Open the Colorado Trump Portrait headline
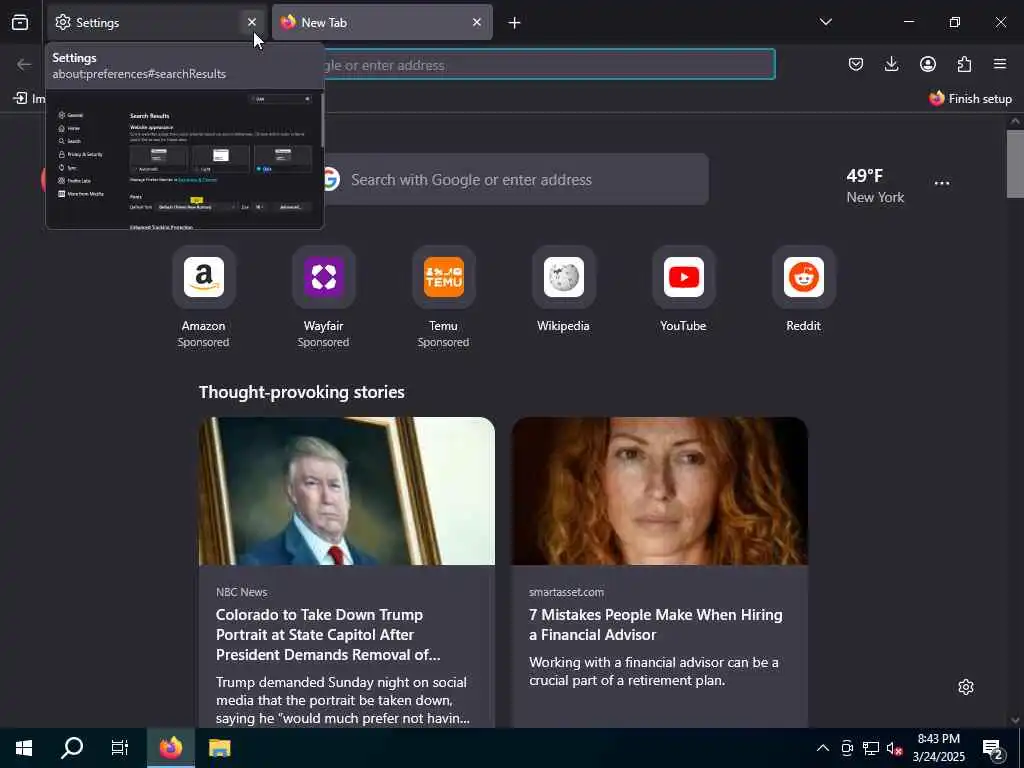 click(x=328, y=635)
